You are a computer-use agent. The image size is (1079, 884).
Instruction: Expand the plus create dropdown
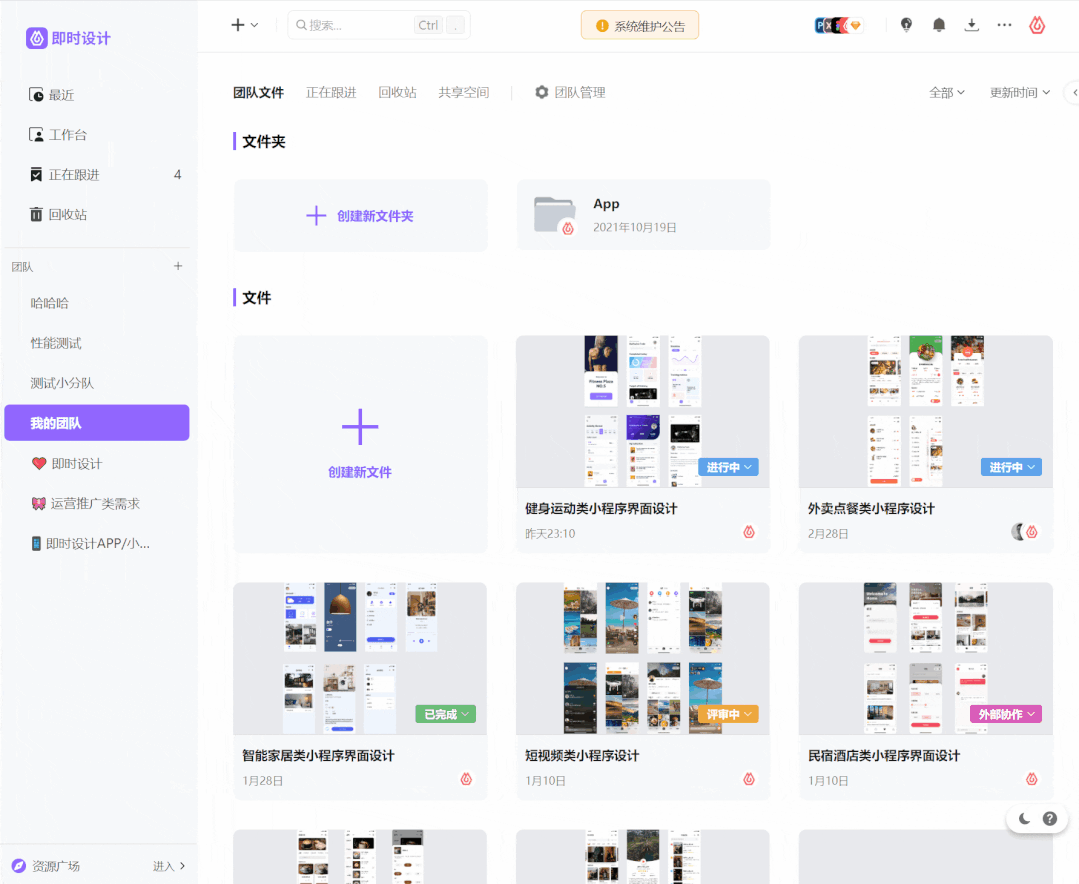pos(244,25)
